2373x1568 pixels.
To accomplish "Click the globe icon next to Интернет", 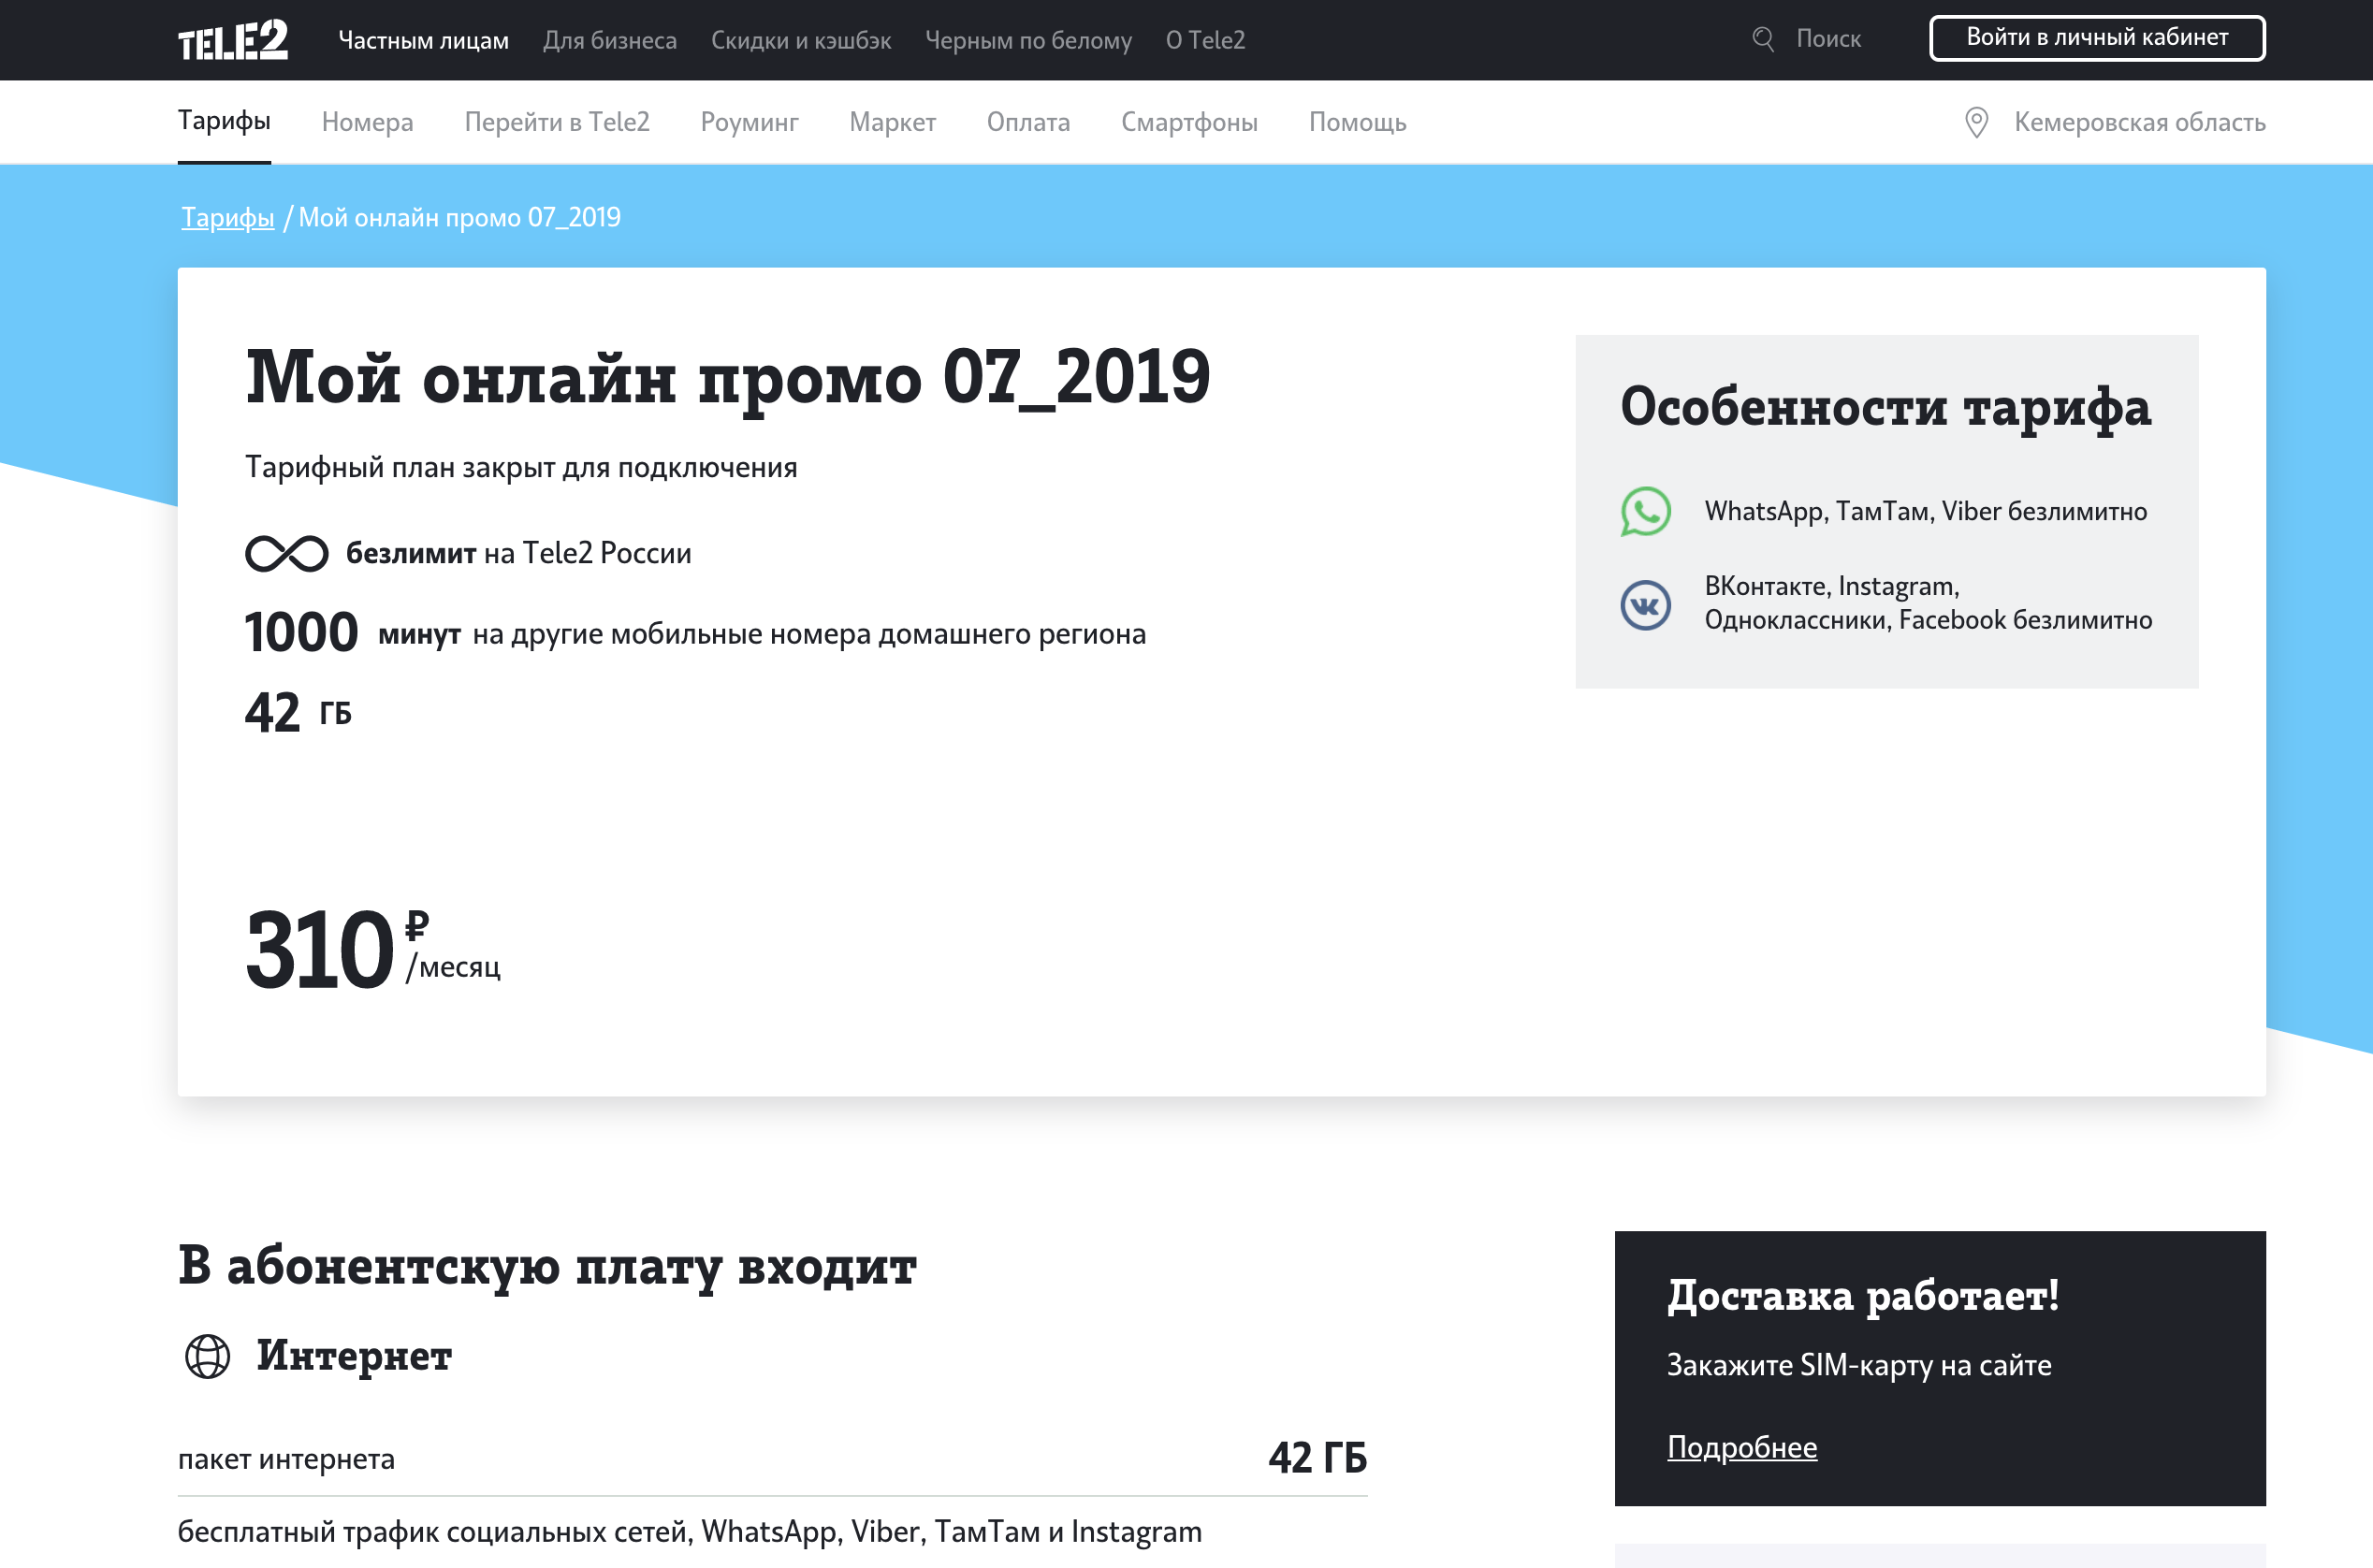I will [x=208, y=1357].
